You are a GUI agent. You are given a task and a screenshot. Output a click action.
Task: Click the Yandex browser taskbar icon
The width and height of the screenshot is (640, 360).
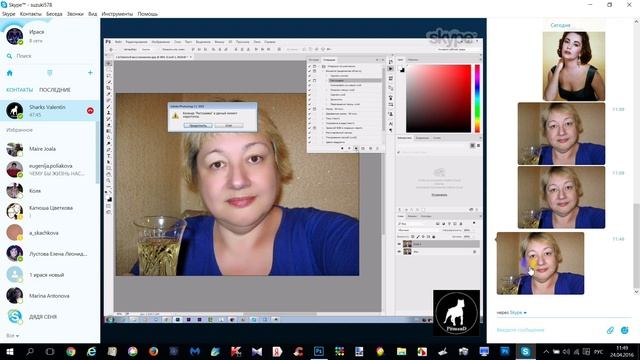coord(277,351)
